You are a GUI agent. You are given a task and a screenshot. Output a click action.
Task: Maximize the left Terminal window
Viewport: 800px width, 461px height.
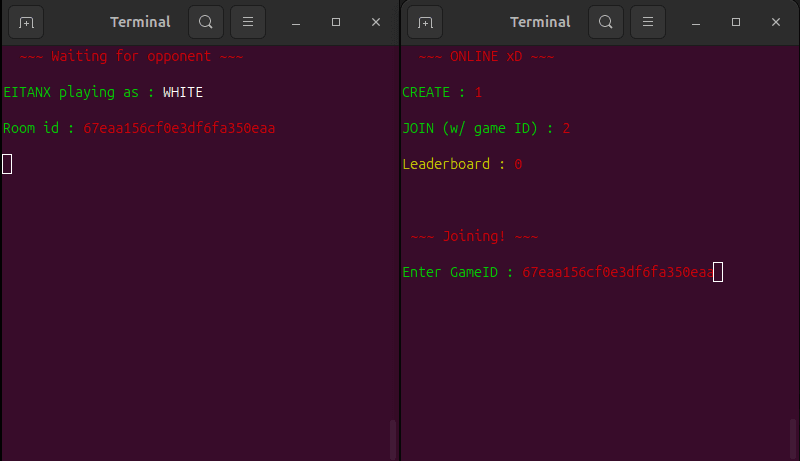[x=336, y=22]
